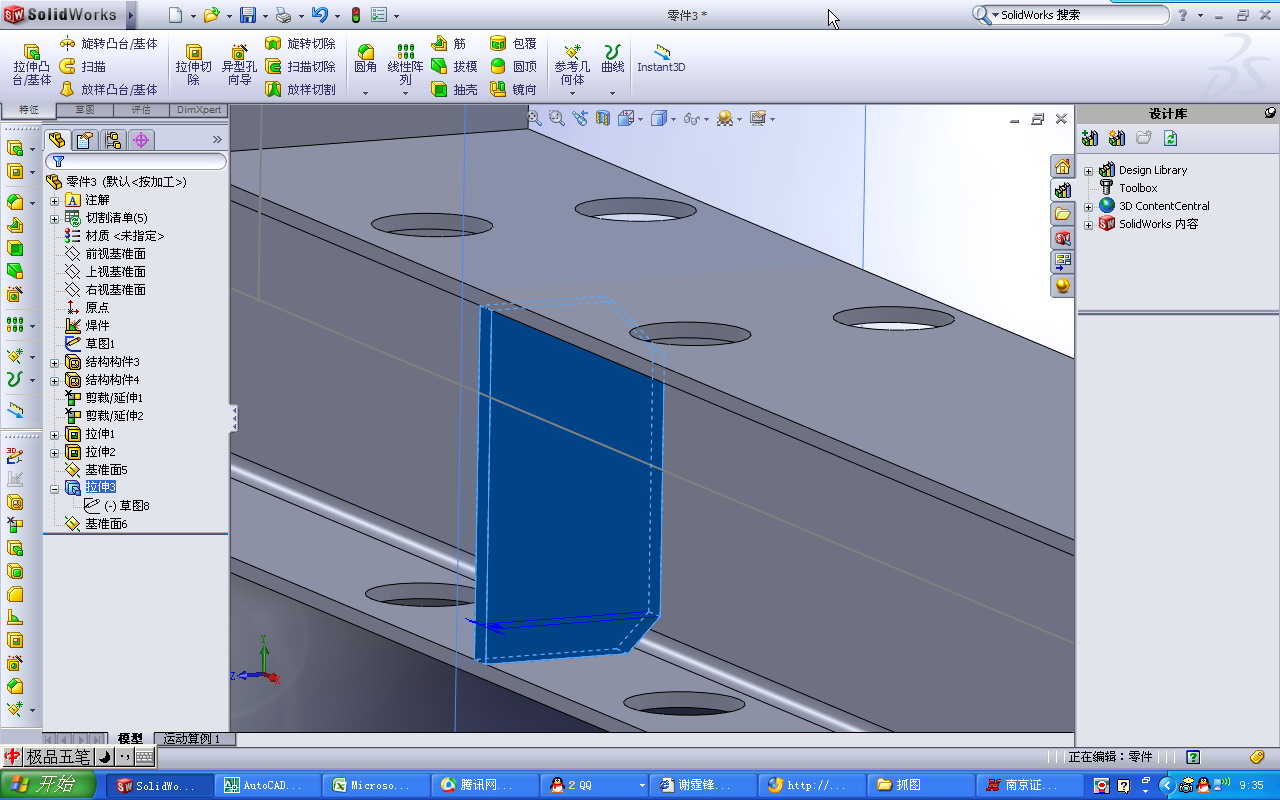Click the feature tree filter field
This screenshot has height=800, width=1280.
click(x=135, y=161)
